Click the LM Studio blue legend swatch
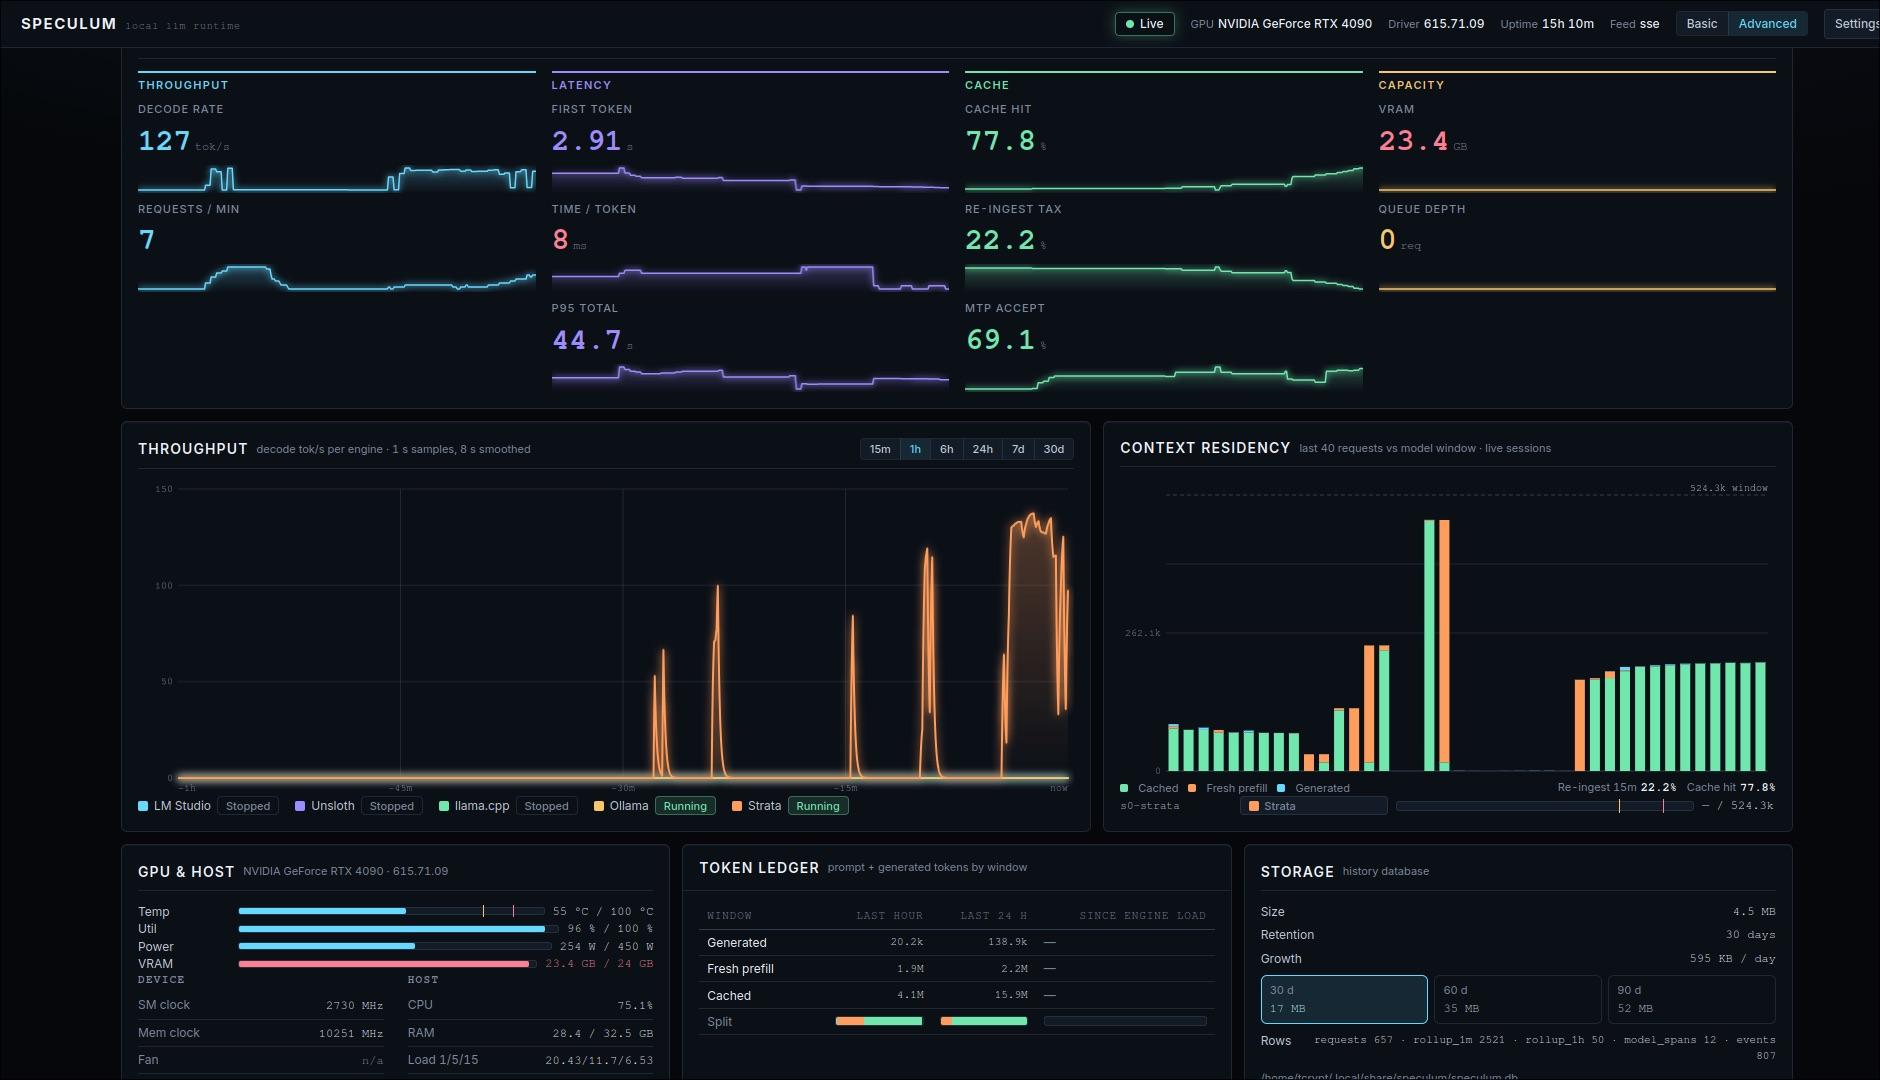The height and width of the screenshot is (1080, 1880). [143, 806]
